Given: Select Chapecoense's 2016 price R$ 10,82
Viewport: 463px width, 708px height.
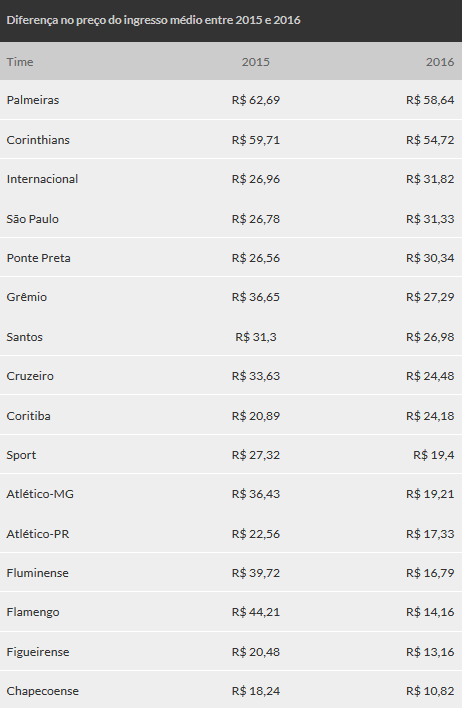Looking at the screenshot, I should [x=430, y=691].
